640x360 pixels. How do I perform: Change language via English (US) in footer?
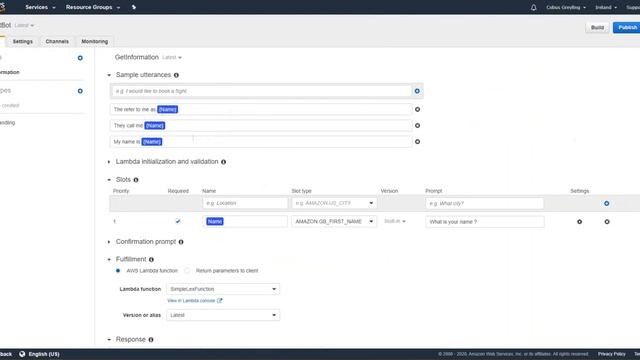click(44, 354)
